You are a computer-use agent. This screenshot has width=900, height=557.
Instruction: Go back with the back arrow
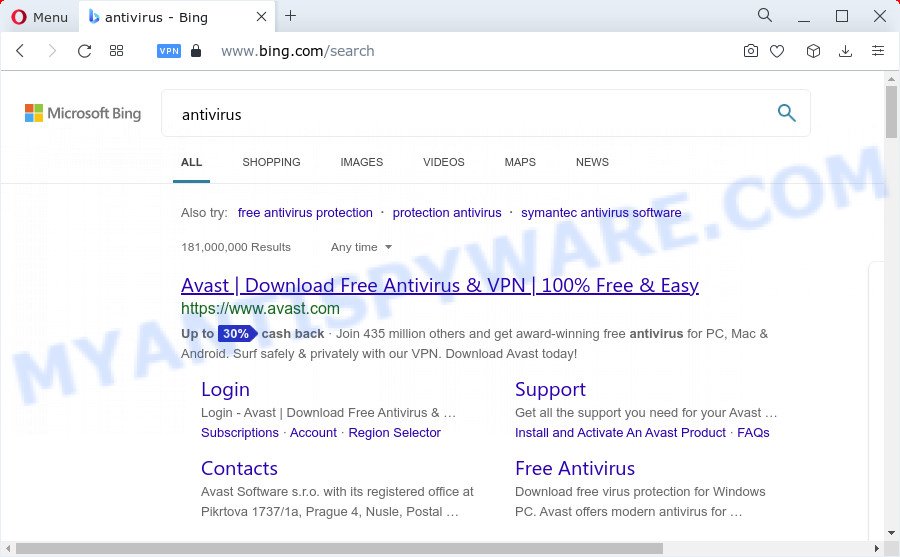click(20, 51)
